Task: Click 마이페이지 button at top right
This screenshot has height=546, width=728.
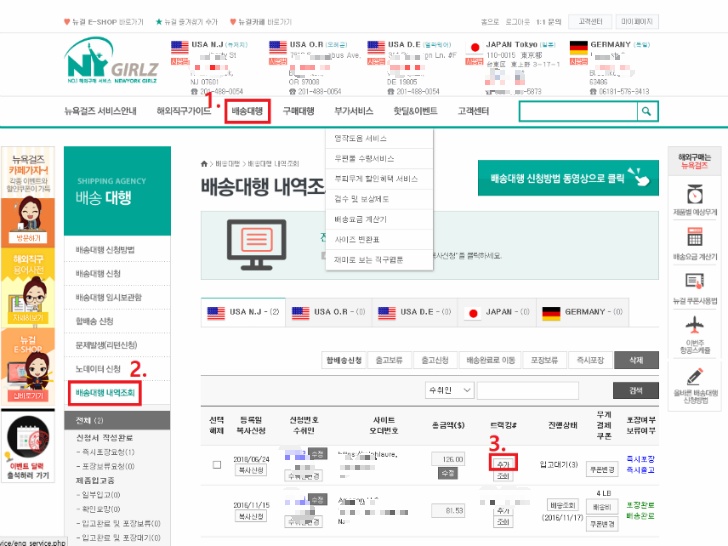Action: pos(637,22)
